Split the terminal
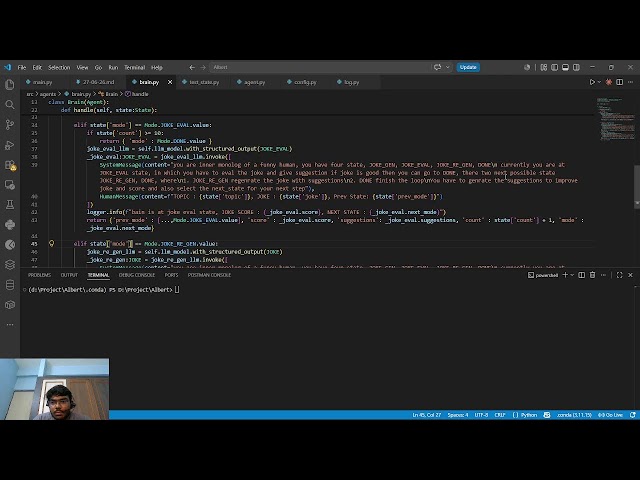The height and width of the screenshot is (480, 640). click(582, 275)
